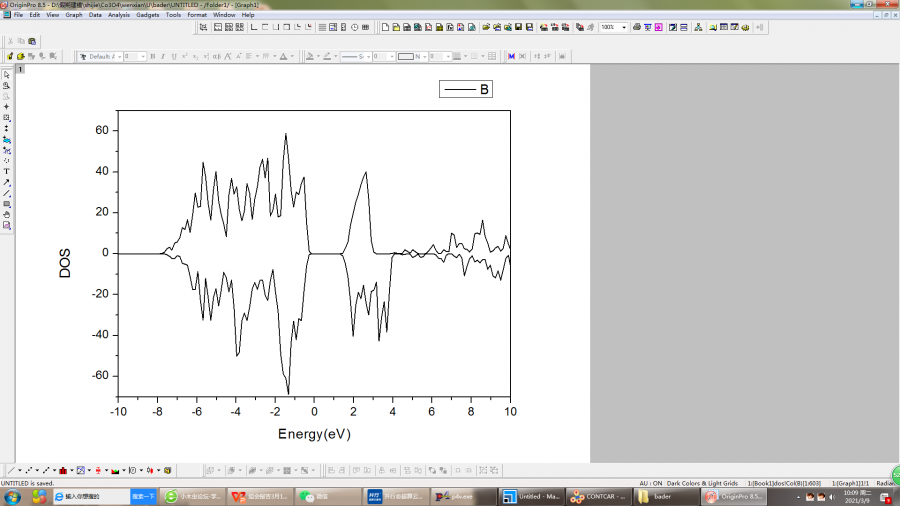Toggle Bold text formatting
The height and width of the screenshot is (506, 900).
[153, 57]
